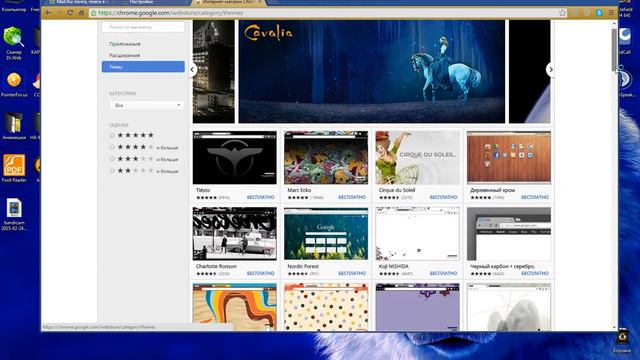This screenshot has height=360, width=640.
Task: Click the Charlotte Ronson title text
Action: click(x=216, y=266)
